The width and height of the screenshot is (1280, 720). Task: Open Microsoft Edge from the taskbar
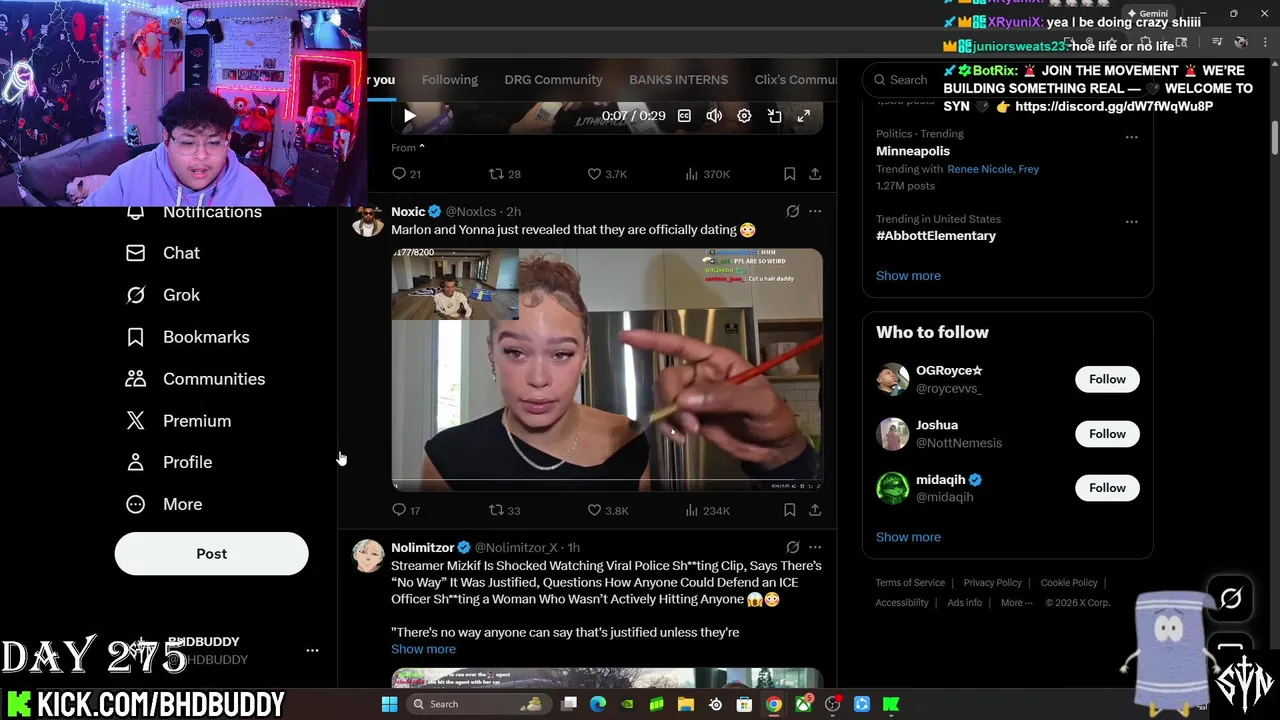(598, 704)
